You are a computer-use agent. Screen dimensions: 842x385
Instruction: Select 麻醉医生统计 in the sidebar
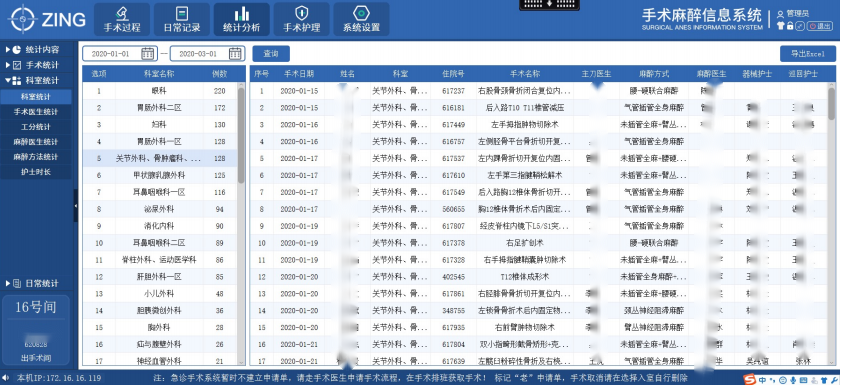point(35,142)
